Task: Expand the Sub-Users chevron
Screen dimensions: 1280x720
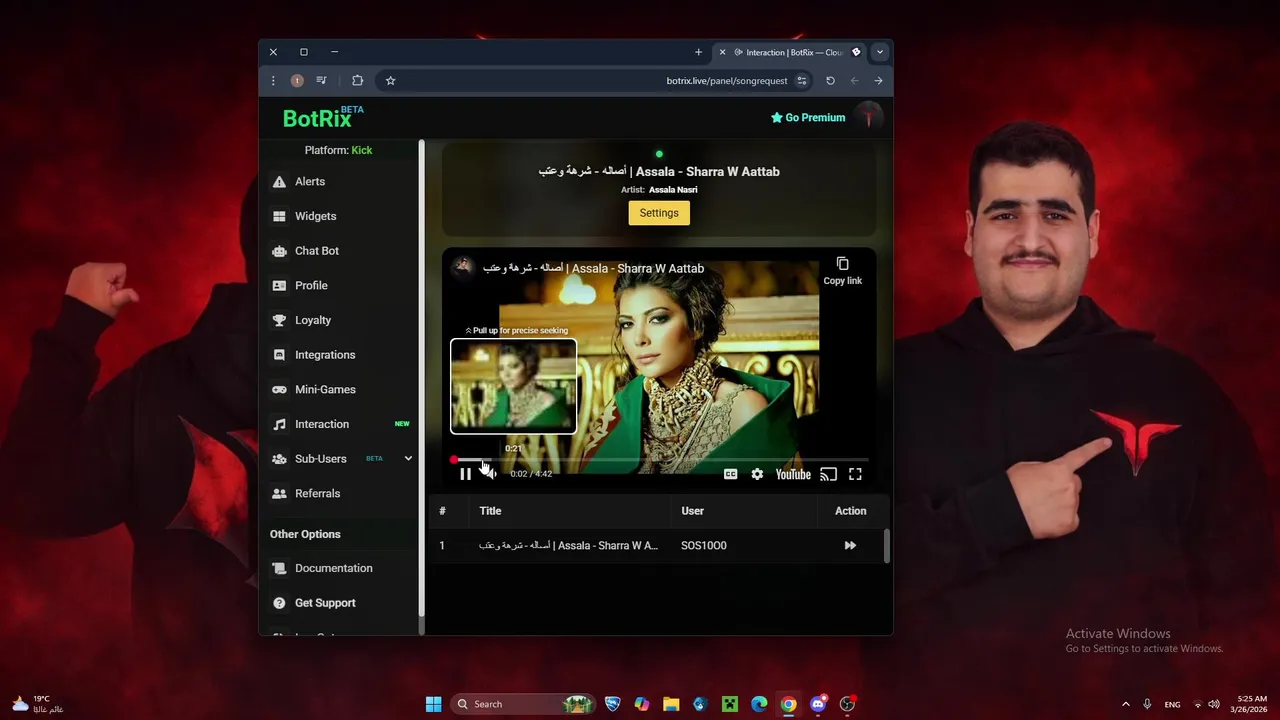Action: [408, 459]
